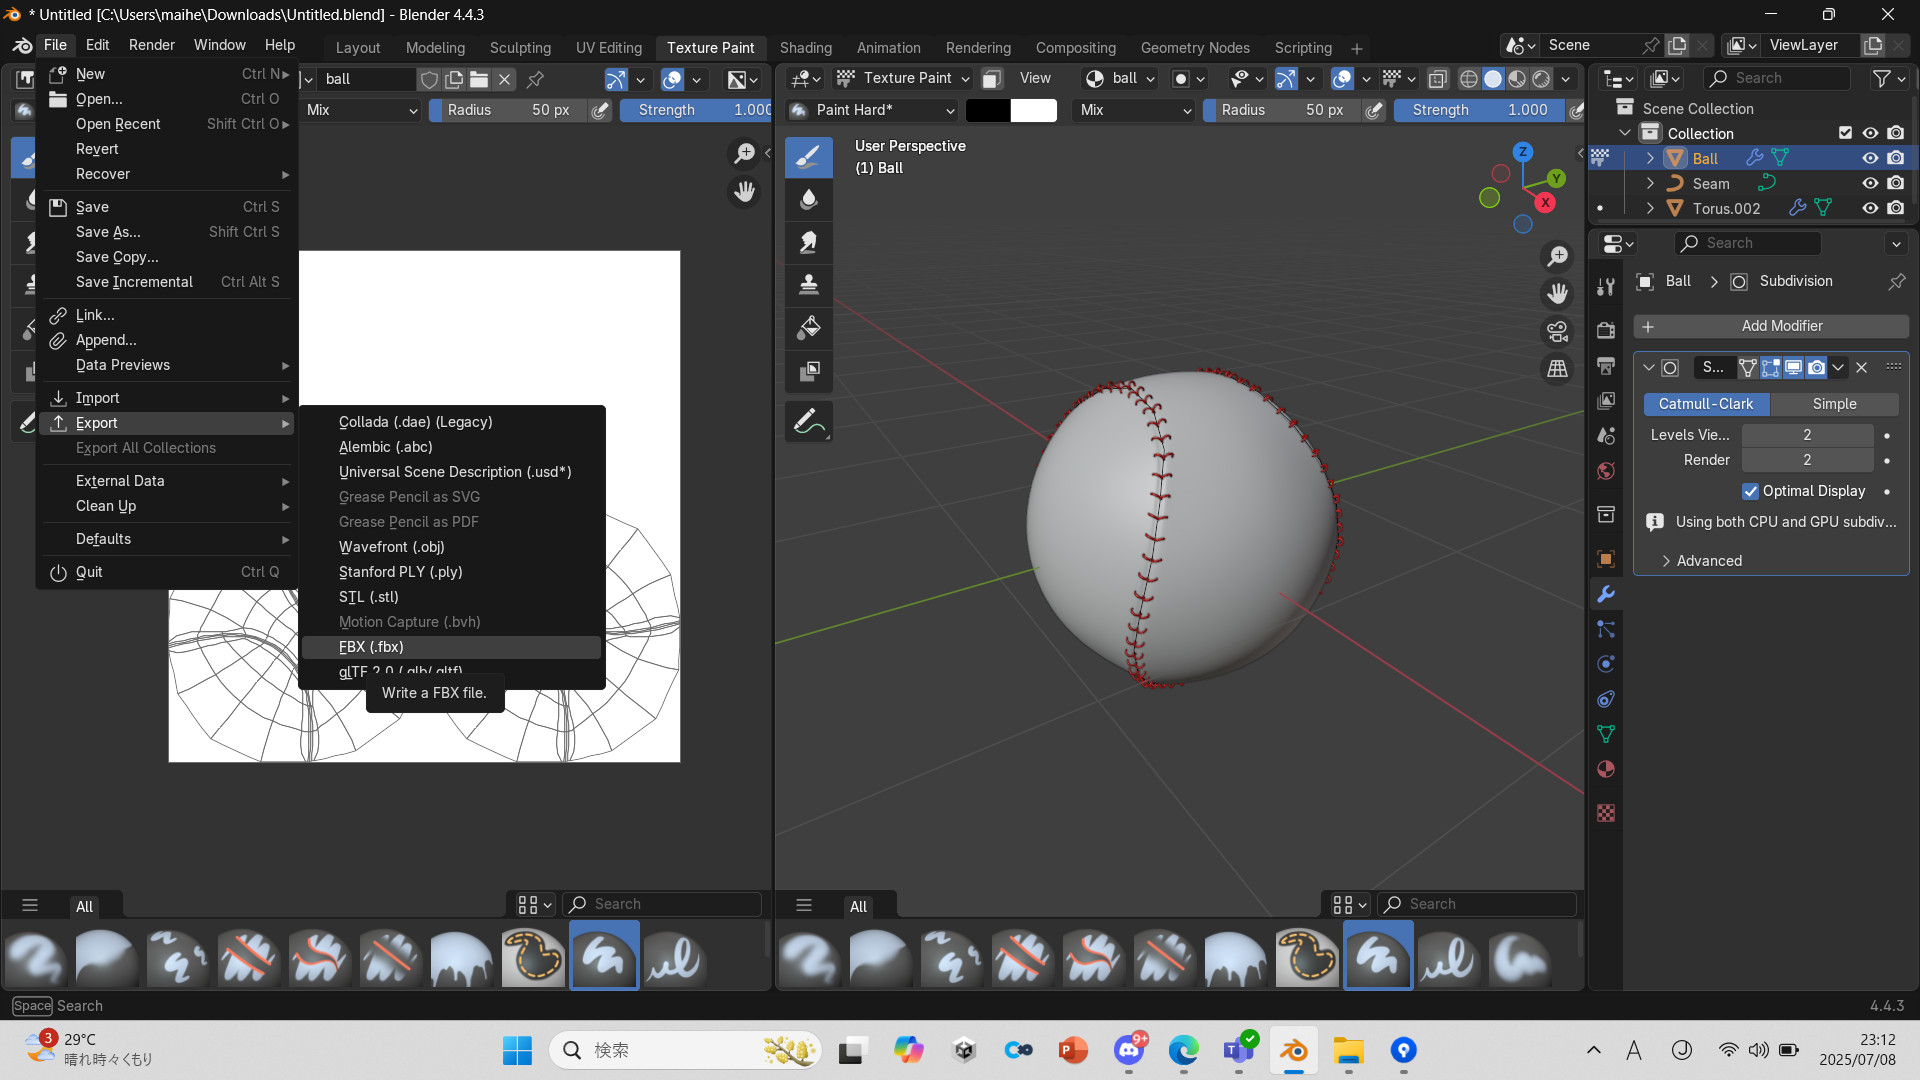
Task: Select the Annotate tool
Action: click(x=809, y=421)
